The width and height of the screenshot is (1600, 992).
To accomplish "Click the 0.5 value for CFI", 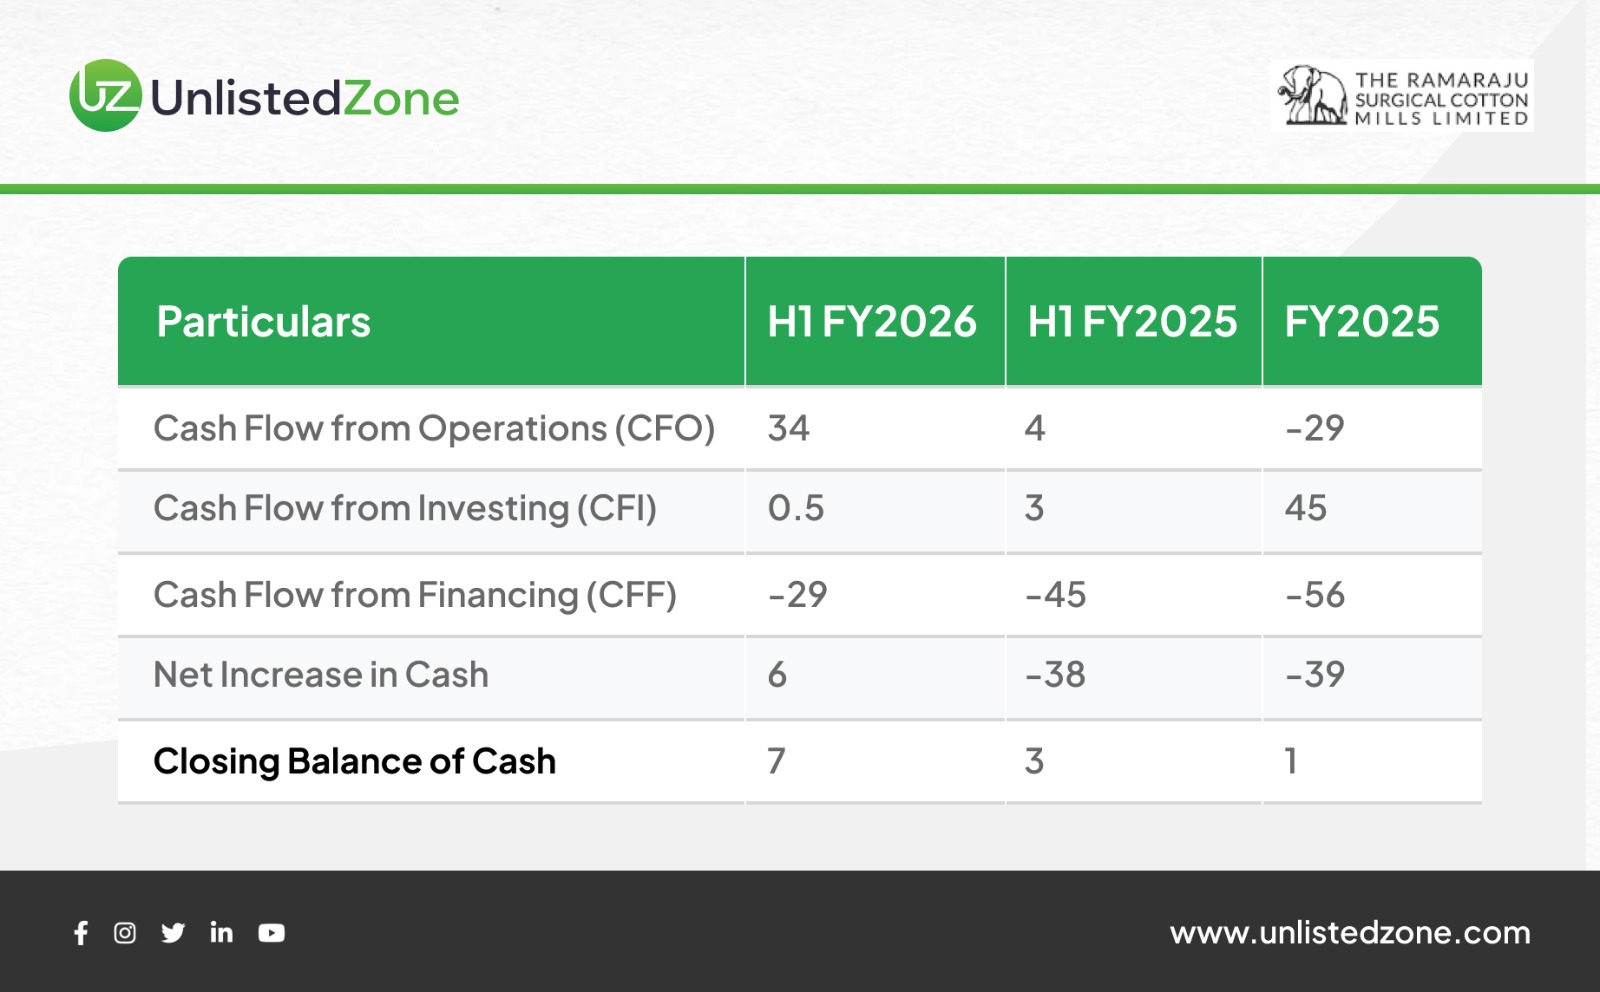I will (x=796, y=509).
